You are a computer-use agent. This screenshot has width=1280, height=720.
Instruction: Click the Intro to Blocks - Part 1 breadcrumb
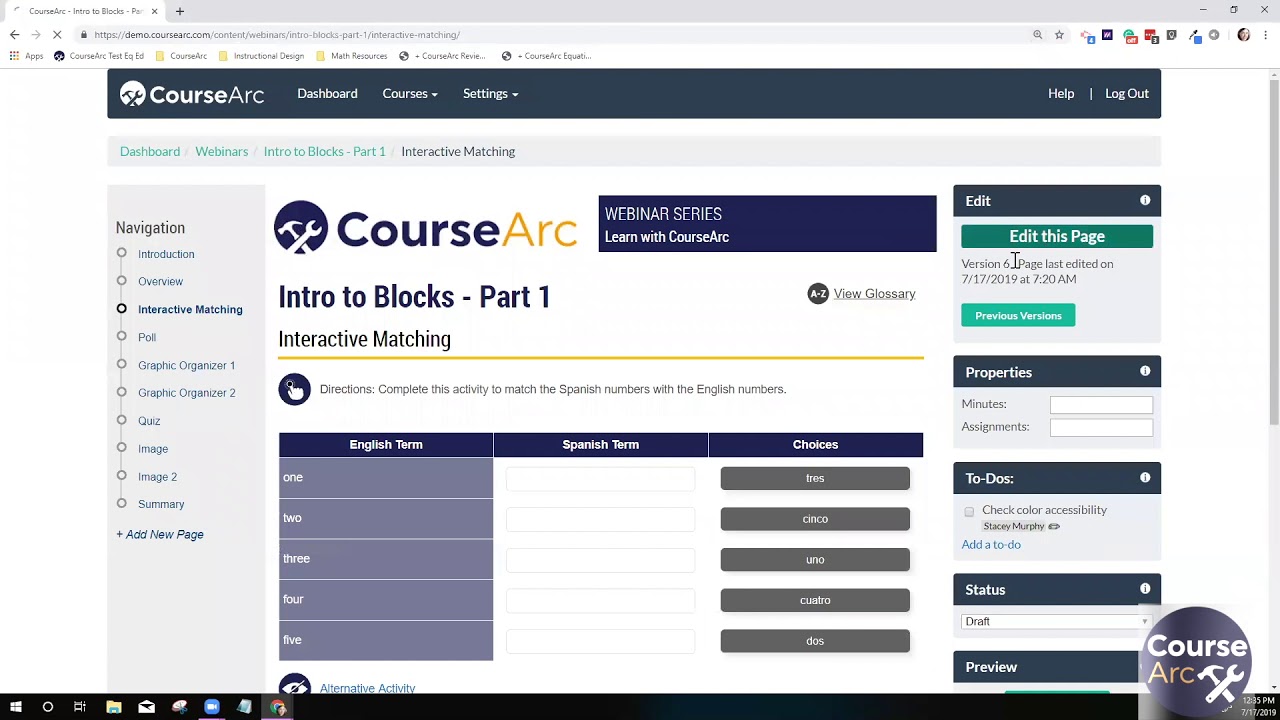(324, 151)
